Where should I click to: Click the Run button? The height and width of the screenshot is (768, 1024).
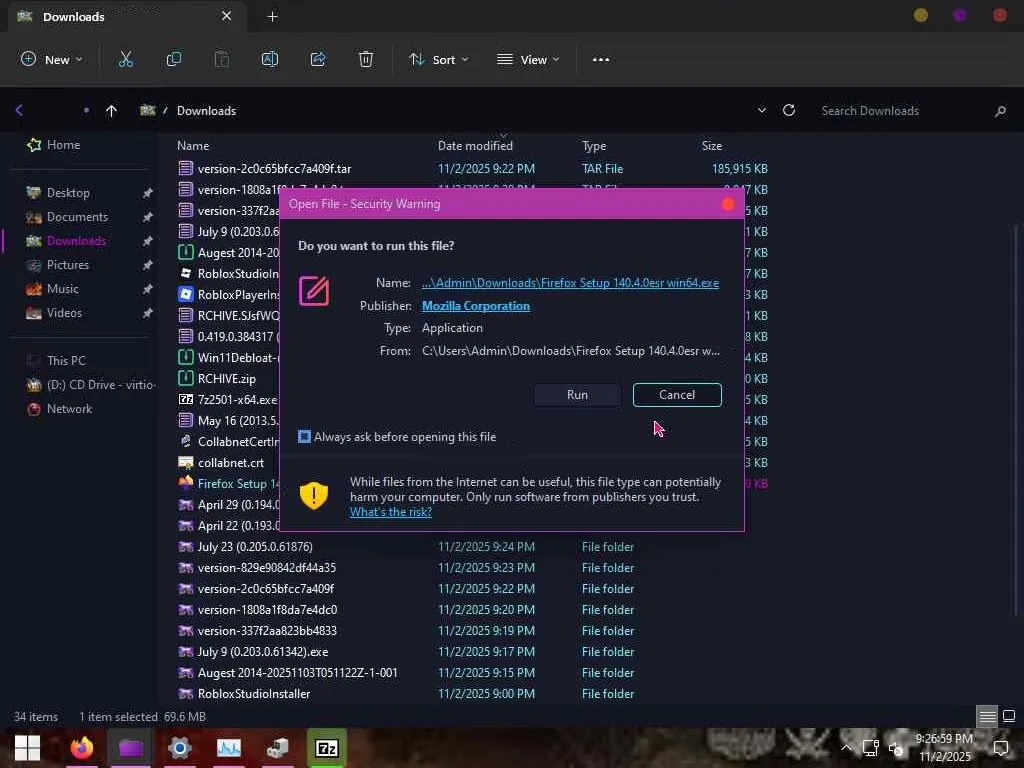(577, 394)
